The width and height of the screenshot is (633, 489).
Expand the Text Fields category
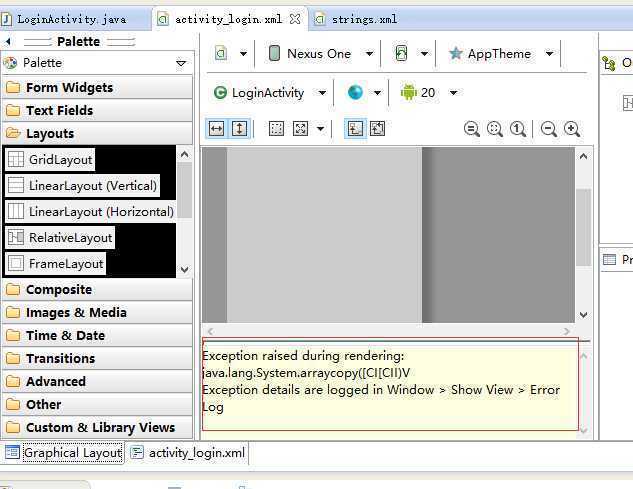click(x=97, y=110)
